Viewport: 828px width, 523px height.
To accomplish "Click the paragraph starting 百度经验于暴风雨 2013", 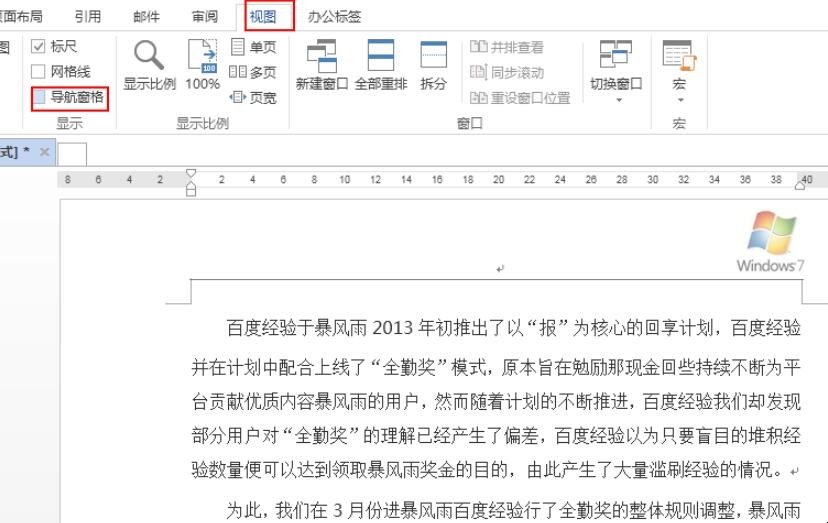I will click(x=513, y=328).
